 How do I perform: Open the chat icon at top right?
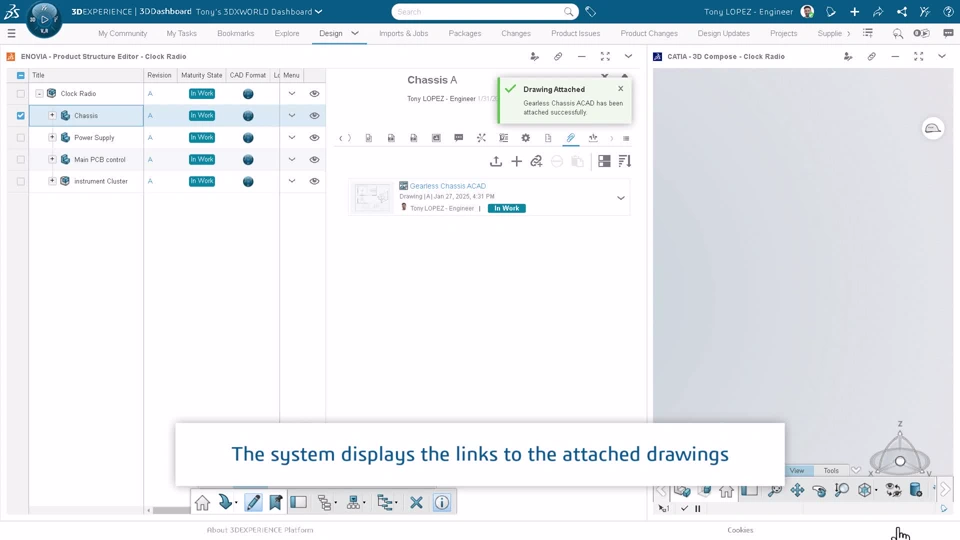[948, 34]
